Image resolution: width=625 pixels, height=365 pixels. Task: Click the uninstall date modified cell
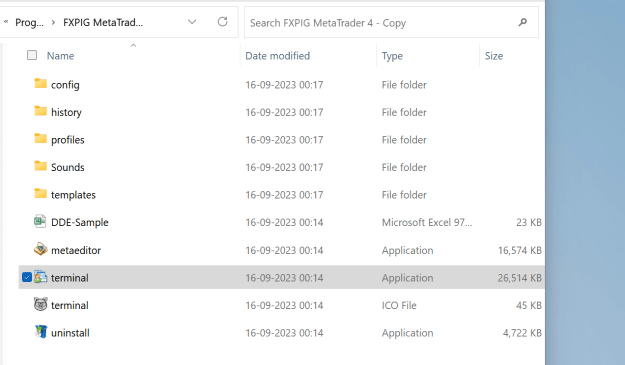[x=284, y=333]
